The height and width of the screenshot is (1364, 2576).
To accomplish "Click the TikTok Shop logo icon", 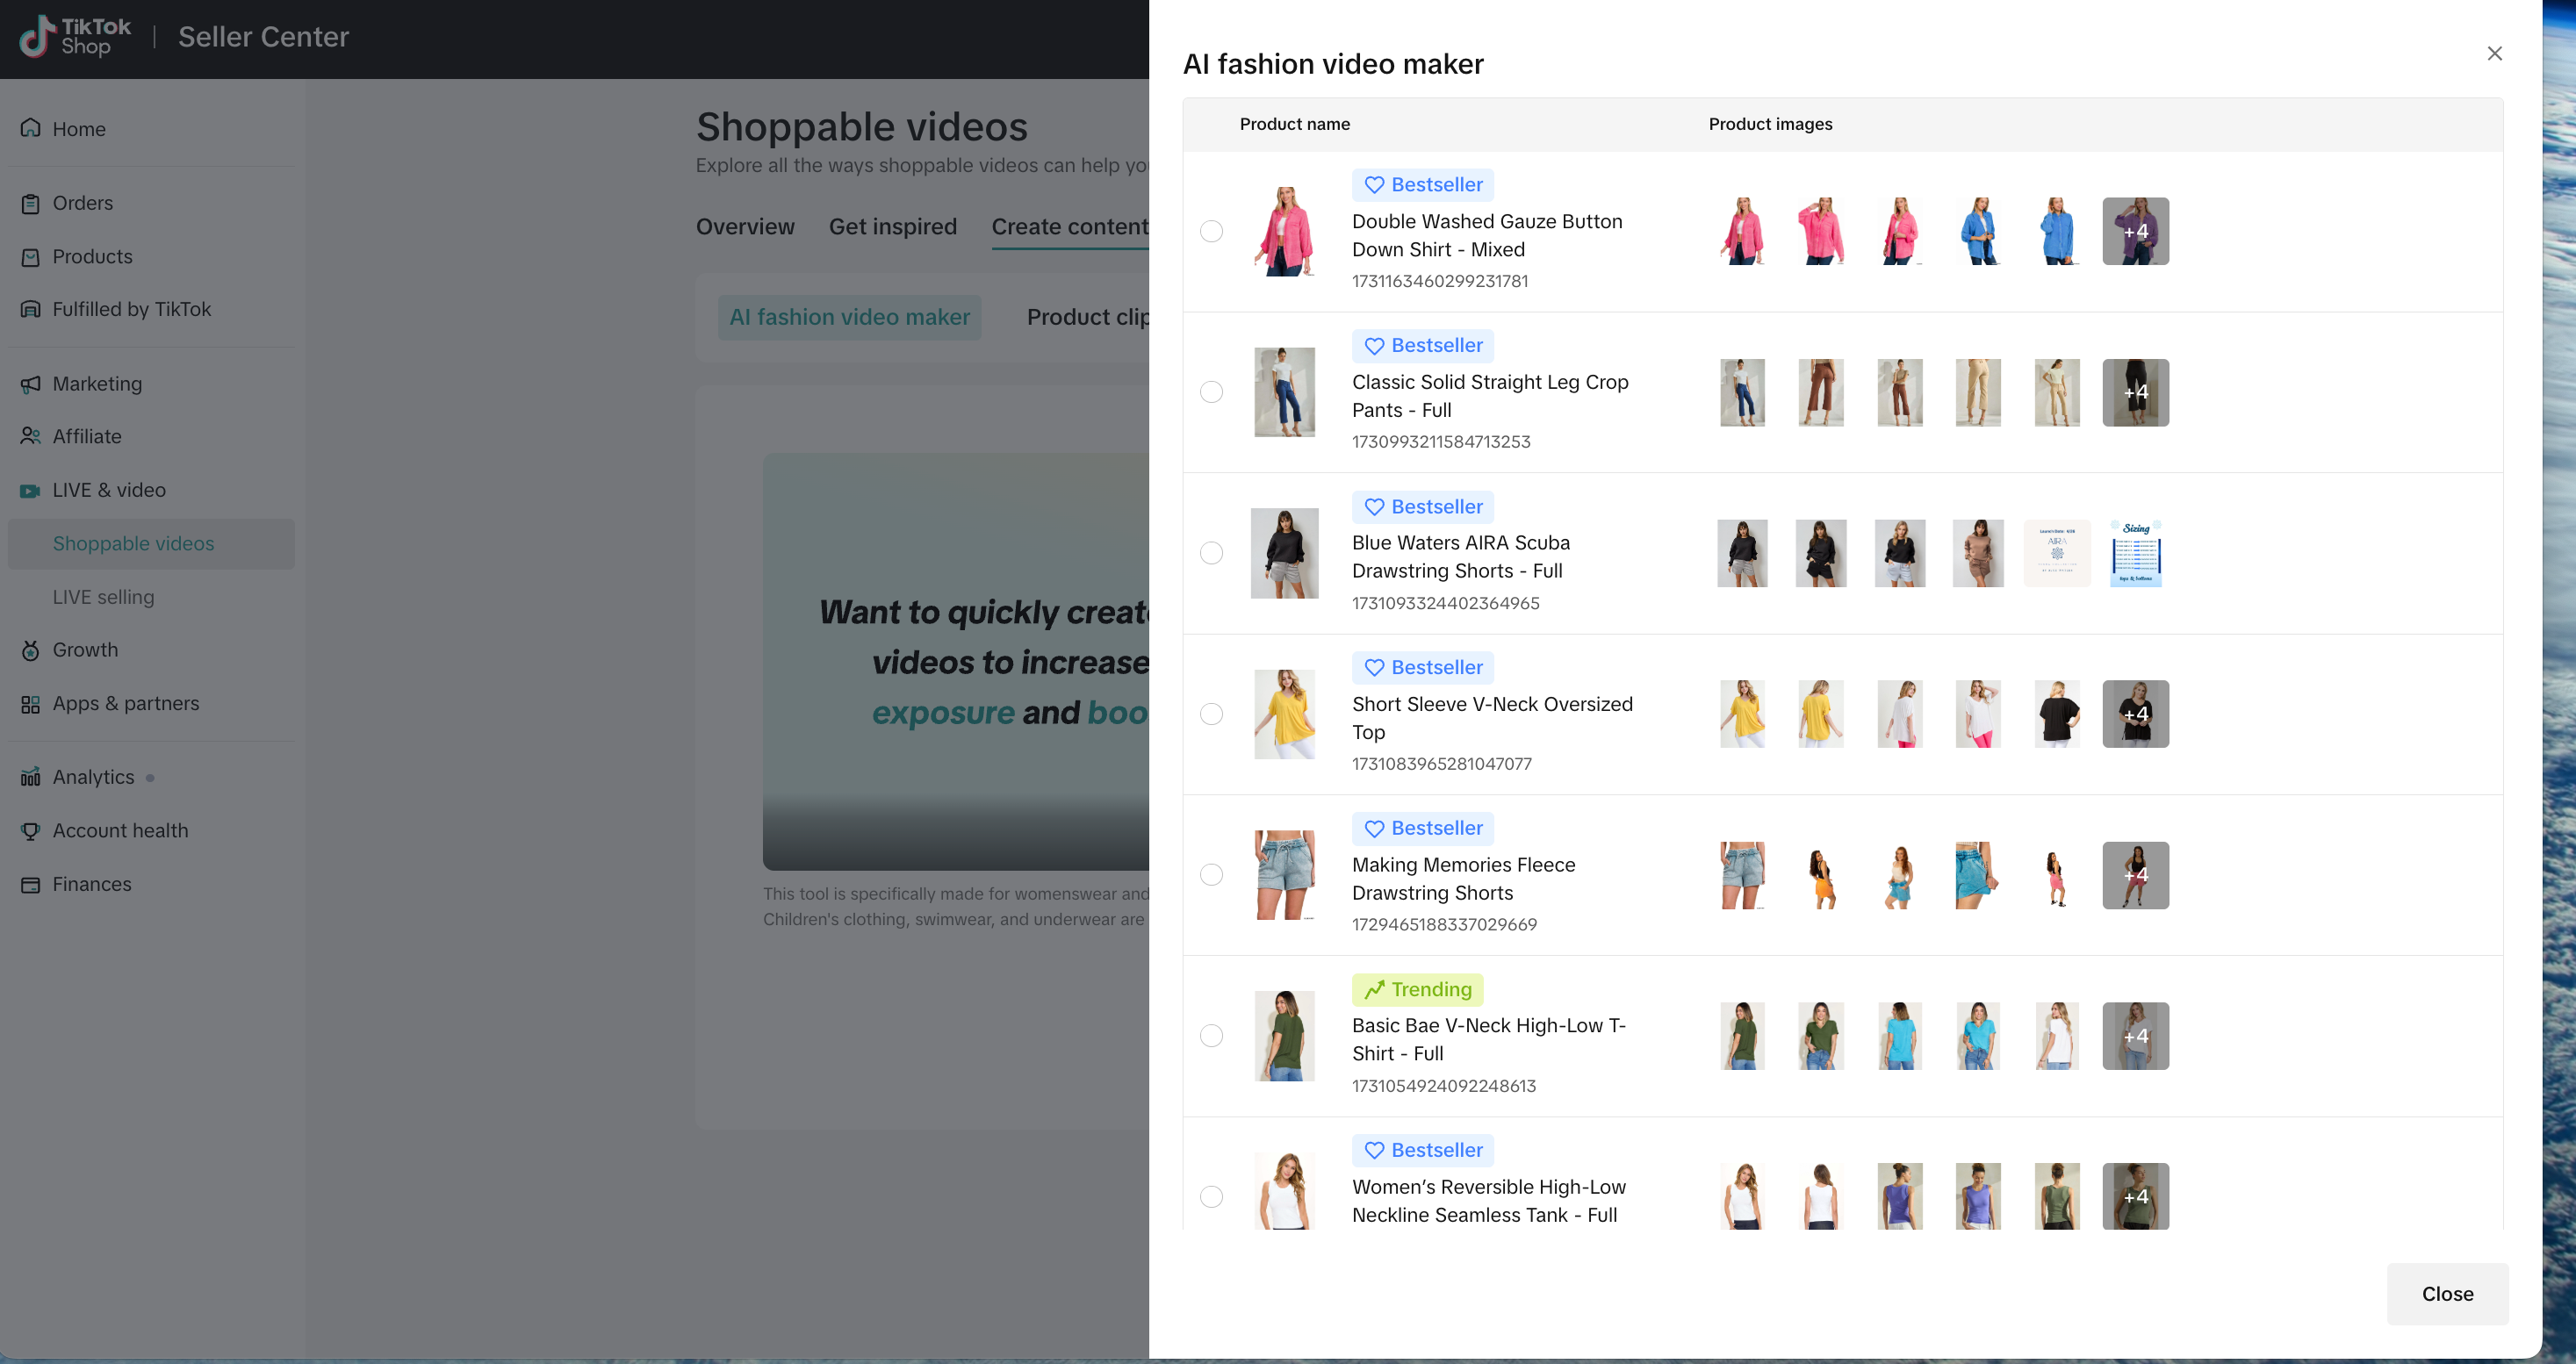I will click(x=37, y=37).
